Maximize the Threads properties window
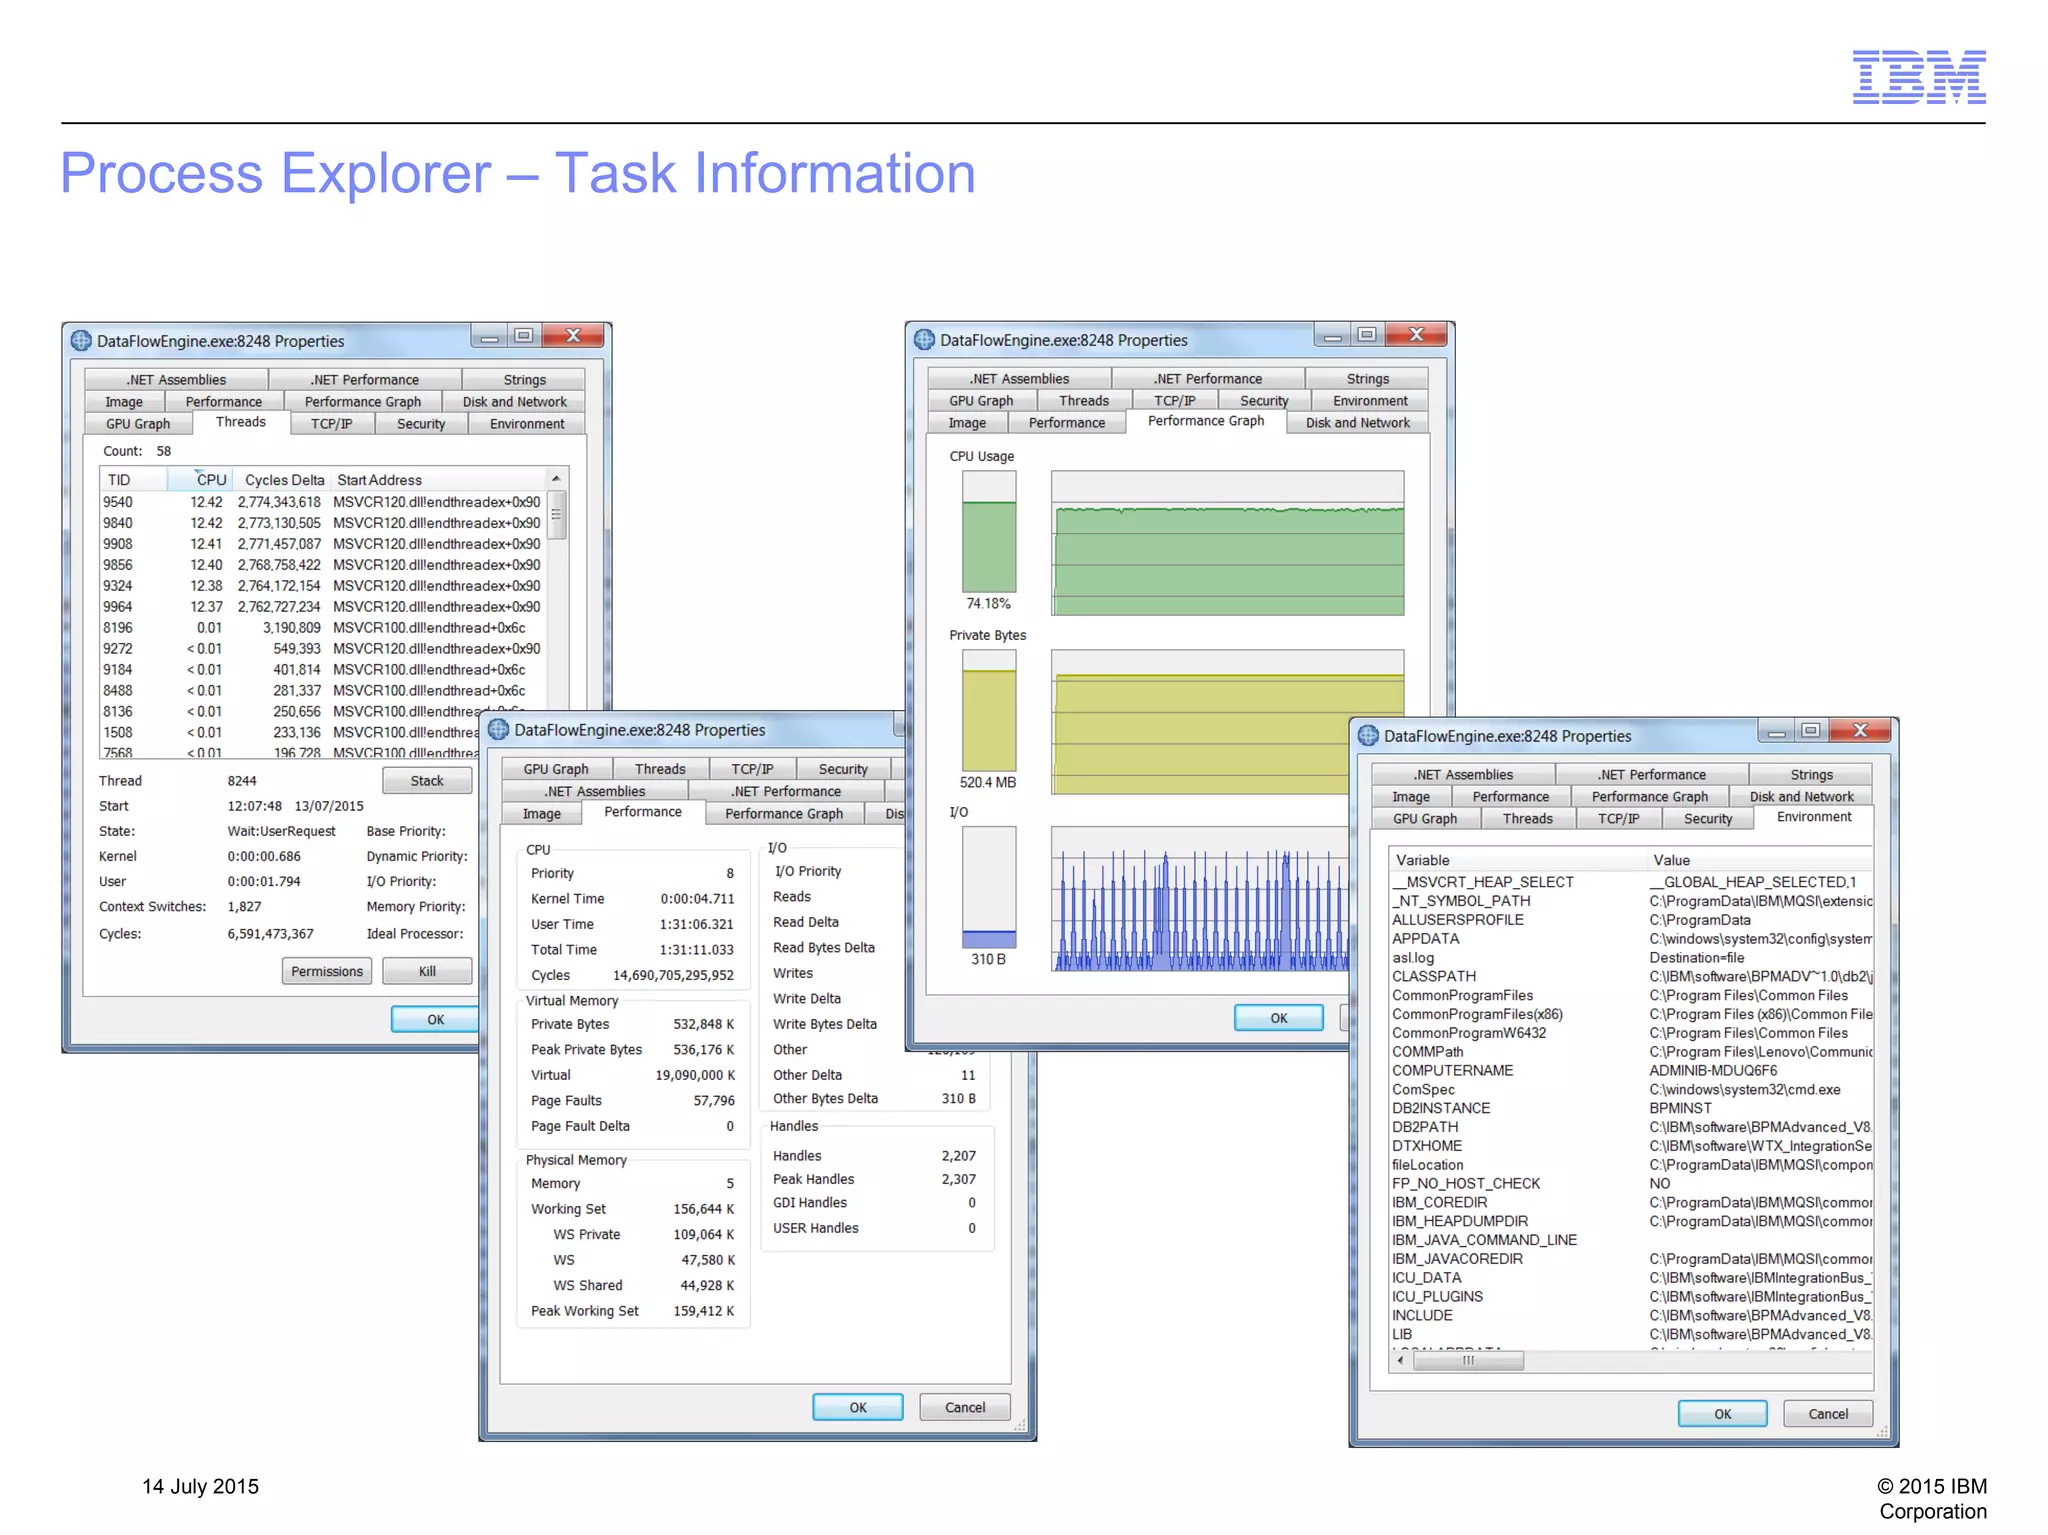Image resolution: width=2048 pixels, height=1535 pixels. click(524, 336)
